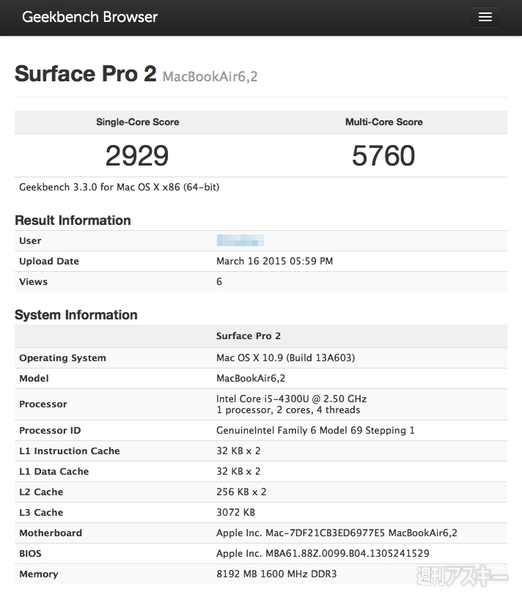
Task: Select L2 Cache value 256 KB x 2
Action: click(241, 492)
